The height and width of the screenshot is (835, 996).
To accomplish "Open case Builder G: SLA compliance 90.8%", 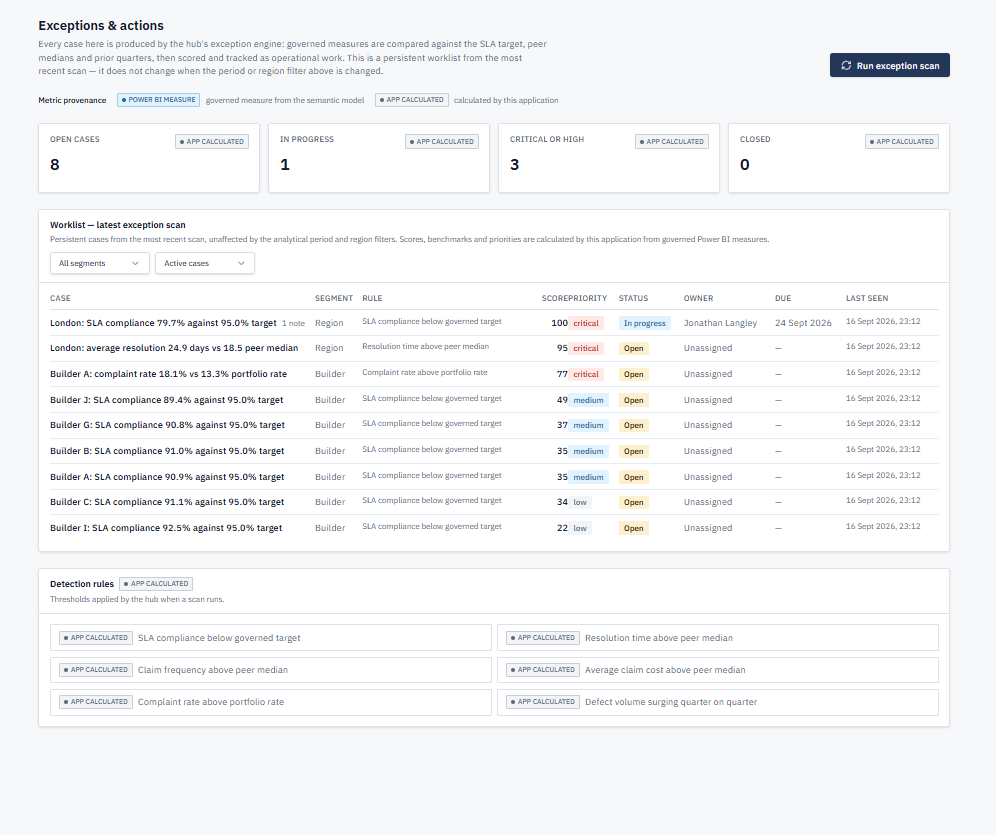I will [x=167, y=425].
